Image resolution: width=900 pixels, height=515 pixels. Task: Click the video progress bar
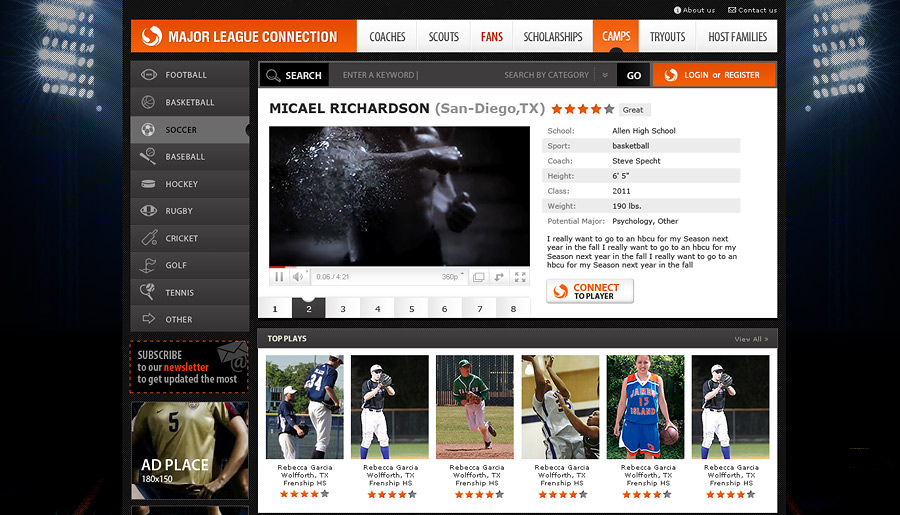point(399,267)
